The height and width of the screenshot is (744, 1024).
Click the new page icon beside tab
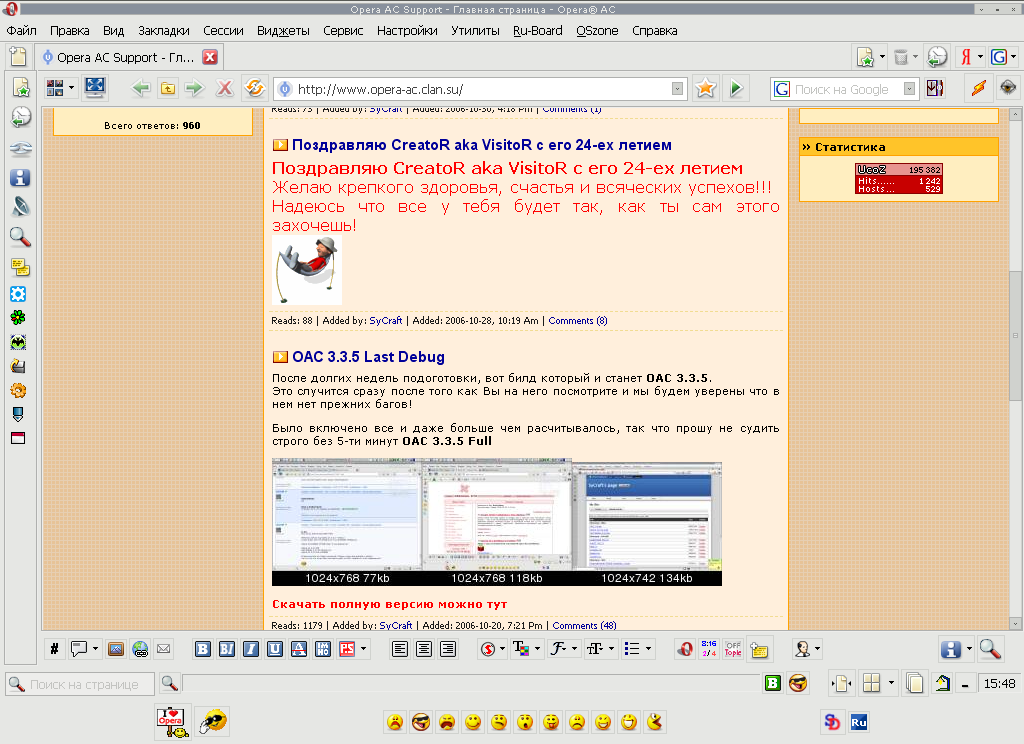point(18,57)
